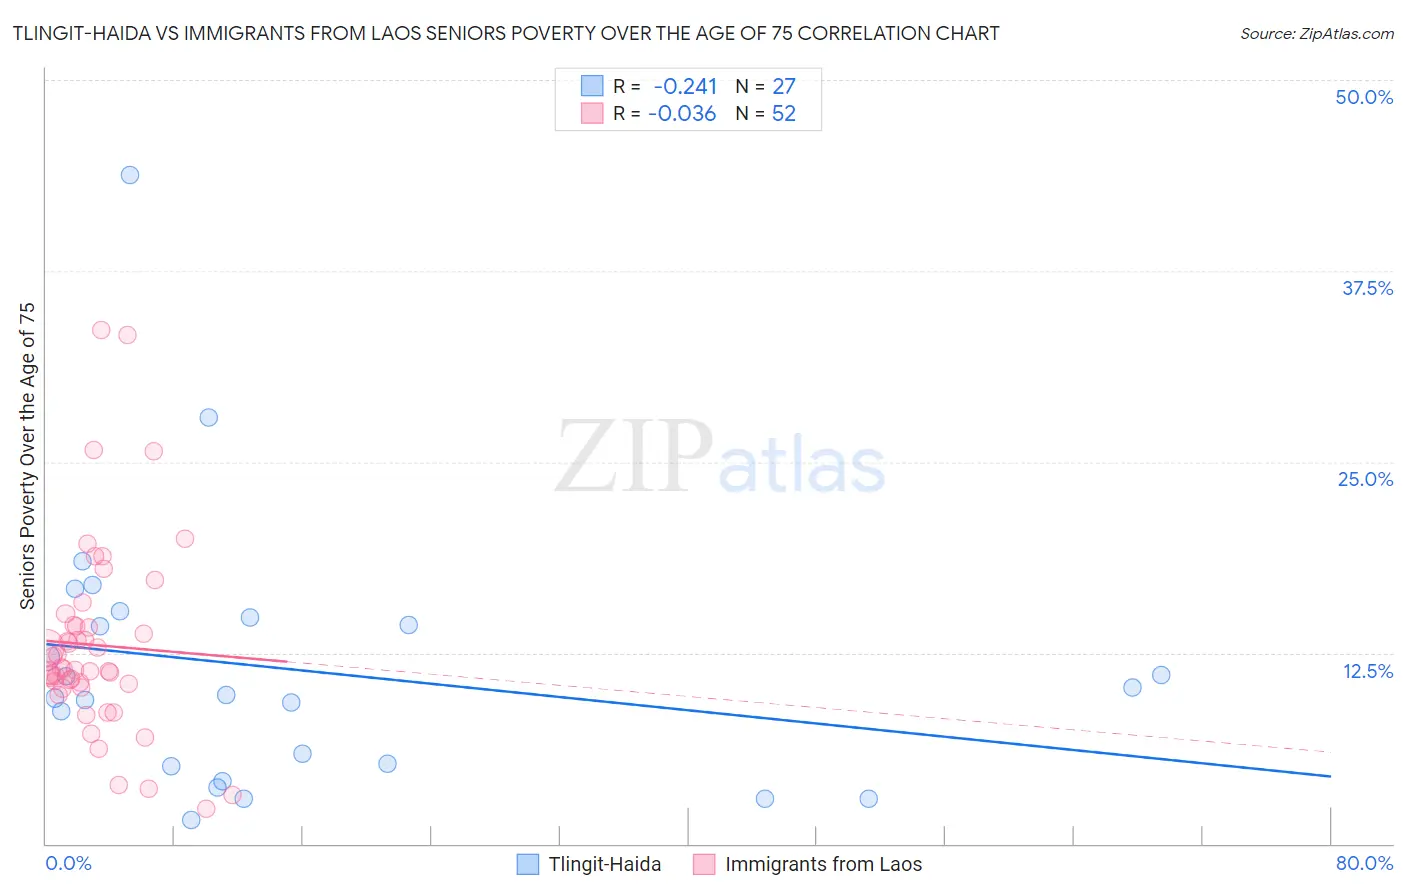The image size is (1406, 892).
Task: Click the ZIPatlas watermark in chart center
Action: pos(720,458)
